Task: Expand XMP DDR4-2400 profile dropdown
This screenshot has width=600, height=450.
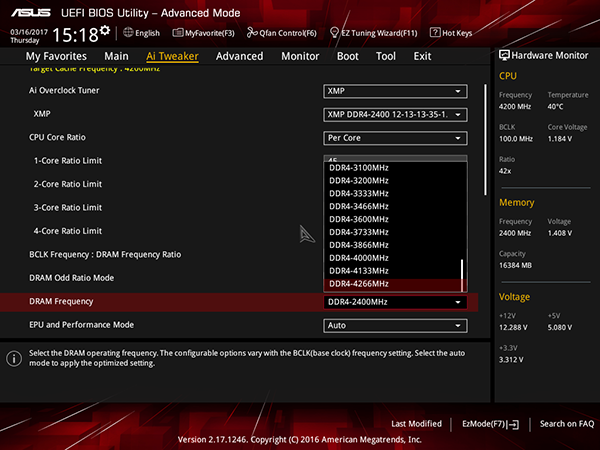Action: [x=395, y=115]
